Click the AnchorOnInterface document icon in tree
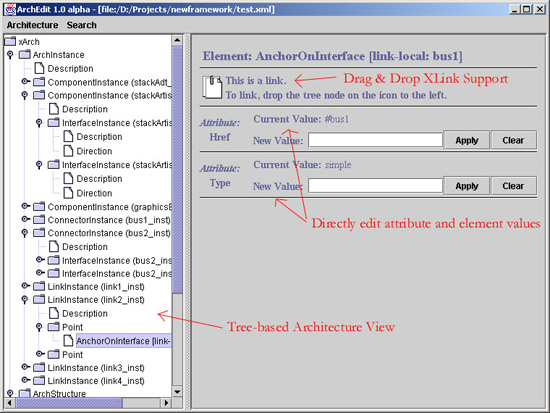This screenshot has height=413, width=550. click(x=68, y=340)
